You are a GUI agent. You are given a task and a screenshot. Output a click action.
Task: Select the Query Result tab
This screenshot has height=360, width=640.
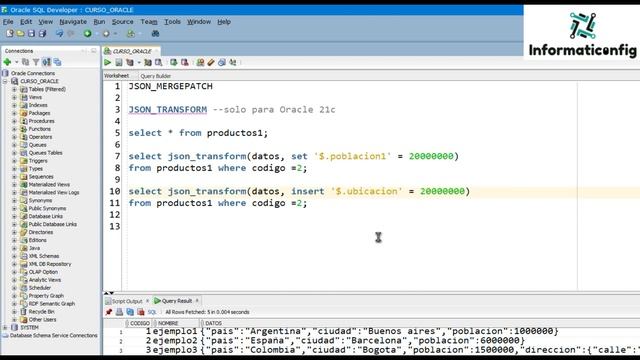tap(177, 301)
